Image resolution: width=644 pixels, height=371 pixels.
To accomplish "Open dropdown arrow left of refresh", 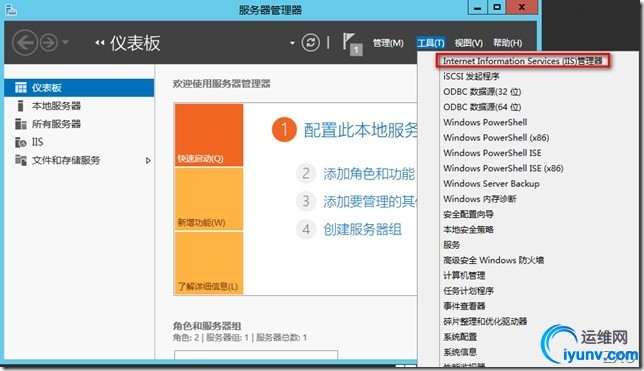I will [x=292, y=43].
